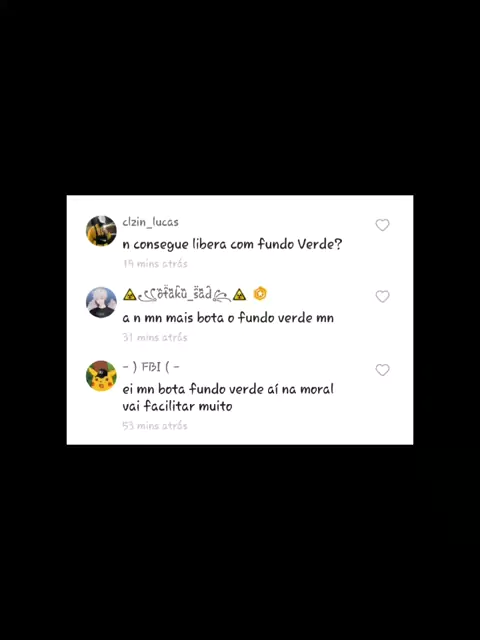Screen dimensions: 480x640
Task: Open the '- ) FBI ( -' username
Action: point(151,367)
